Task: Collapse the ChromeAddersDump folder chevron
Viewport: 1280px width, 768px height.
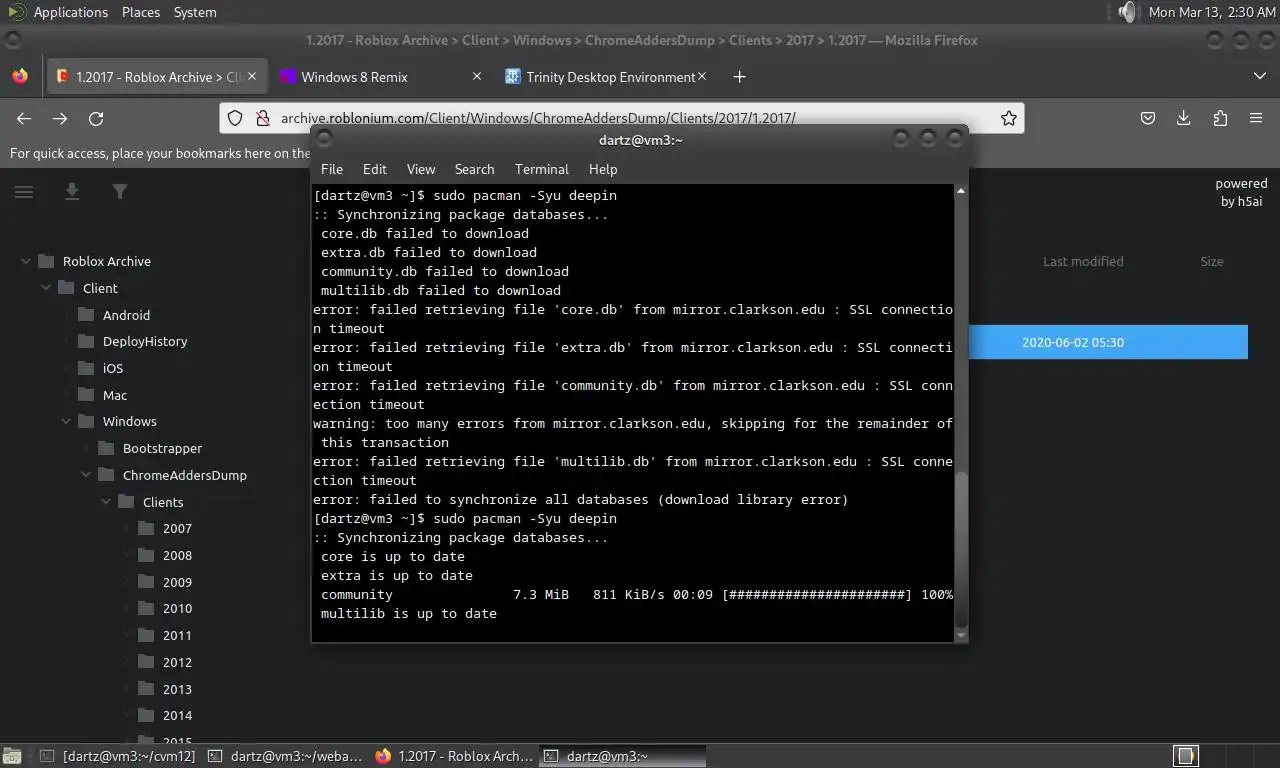Action: [86, 475]
